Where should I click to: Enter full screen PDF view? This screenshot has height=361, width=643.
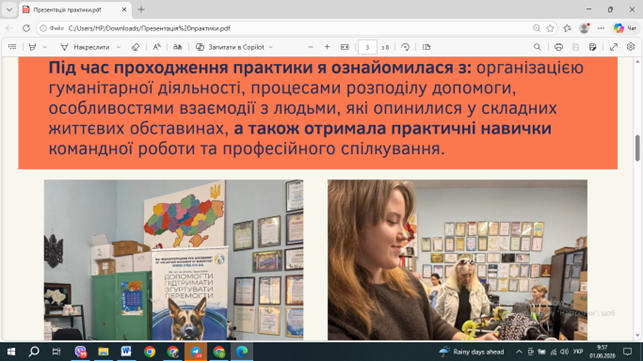pos(614,47)
